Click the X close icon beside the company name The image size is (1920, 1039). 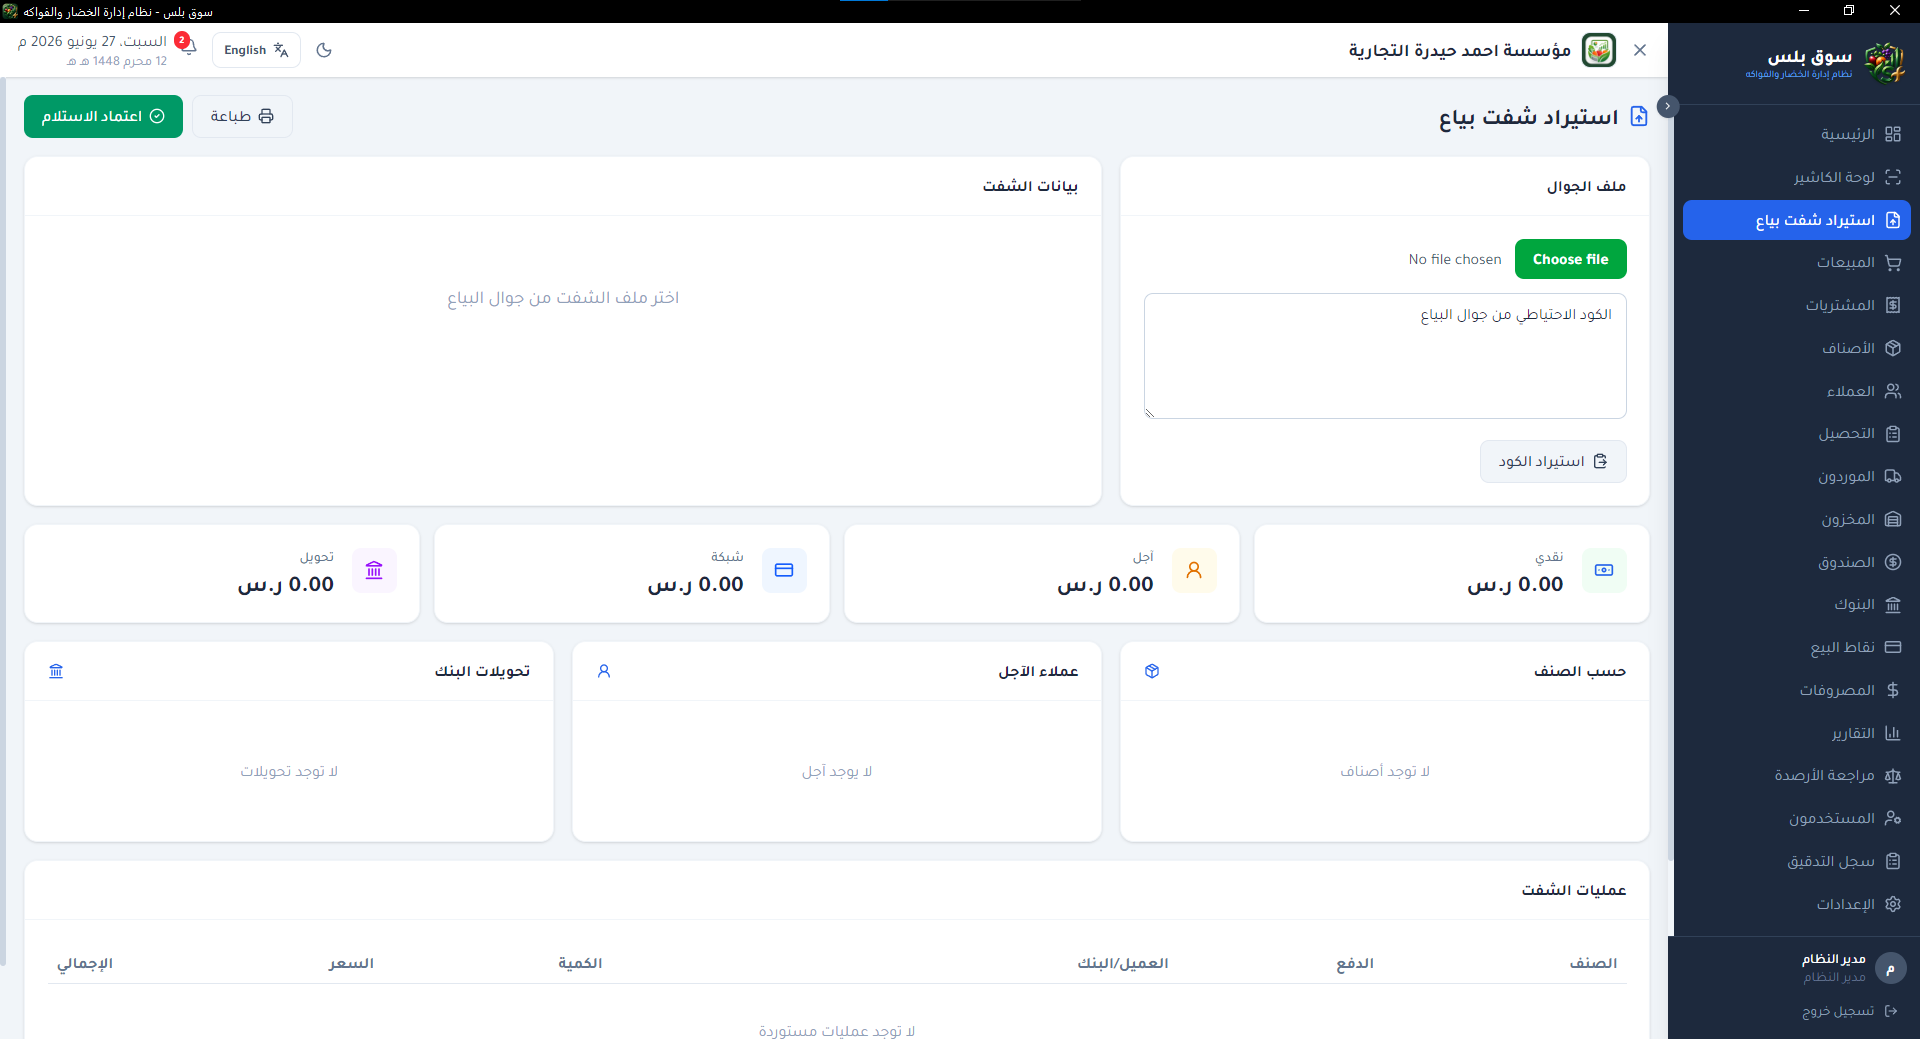click(x=1640, y=50)
